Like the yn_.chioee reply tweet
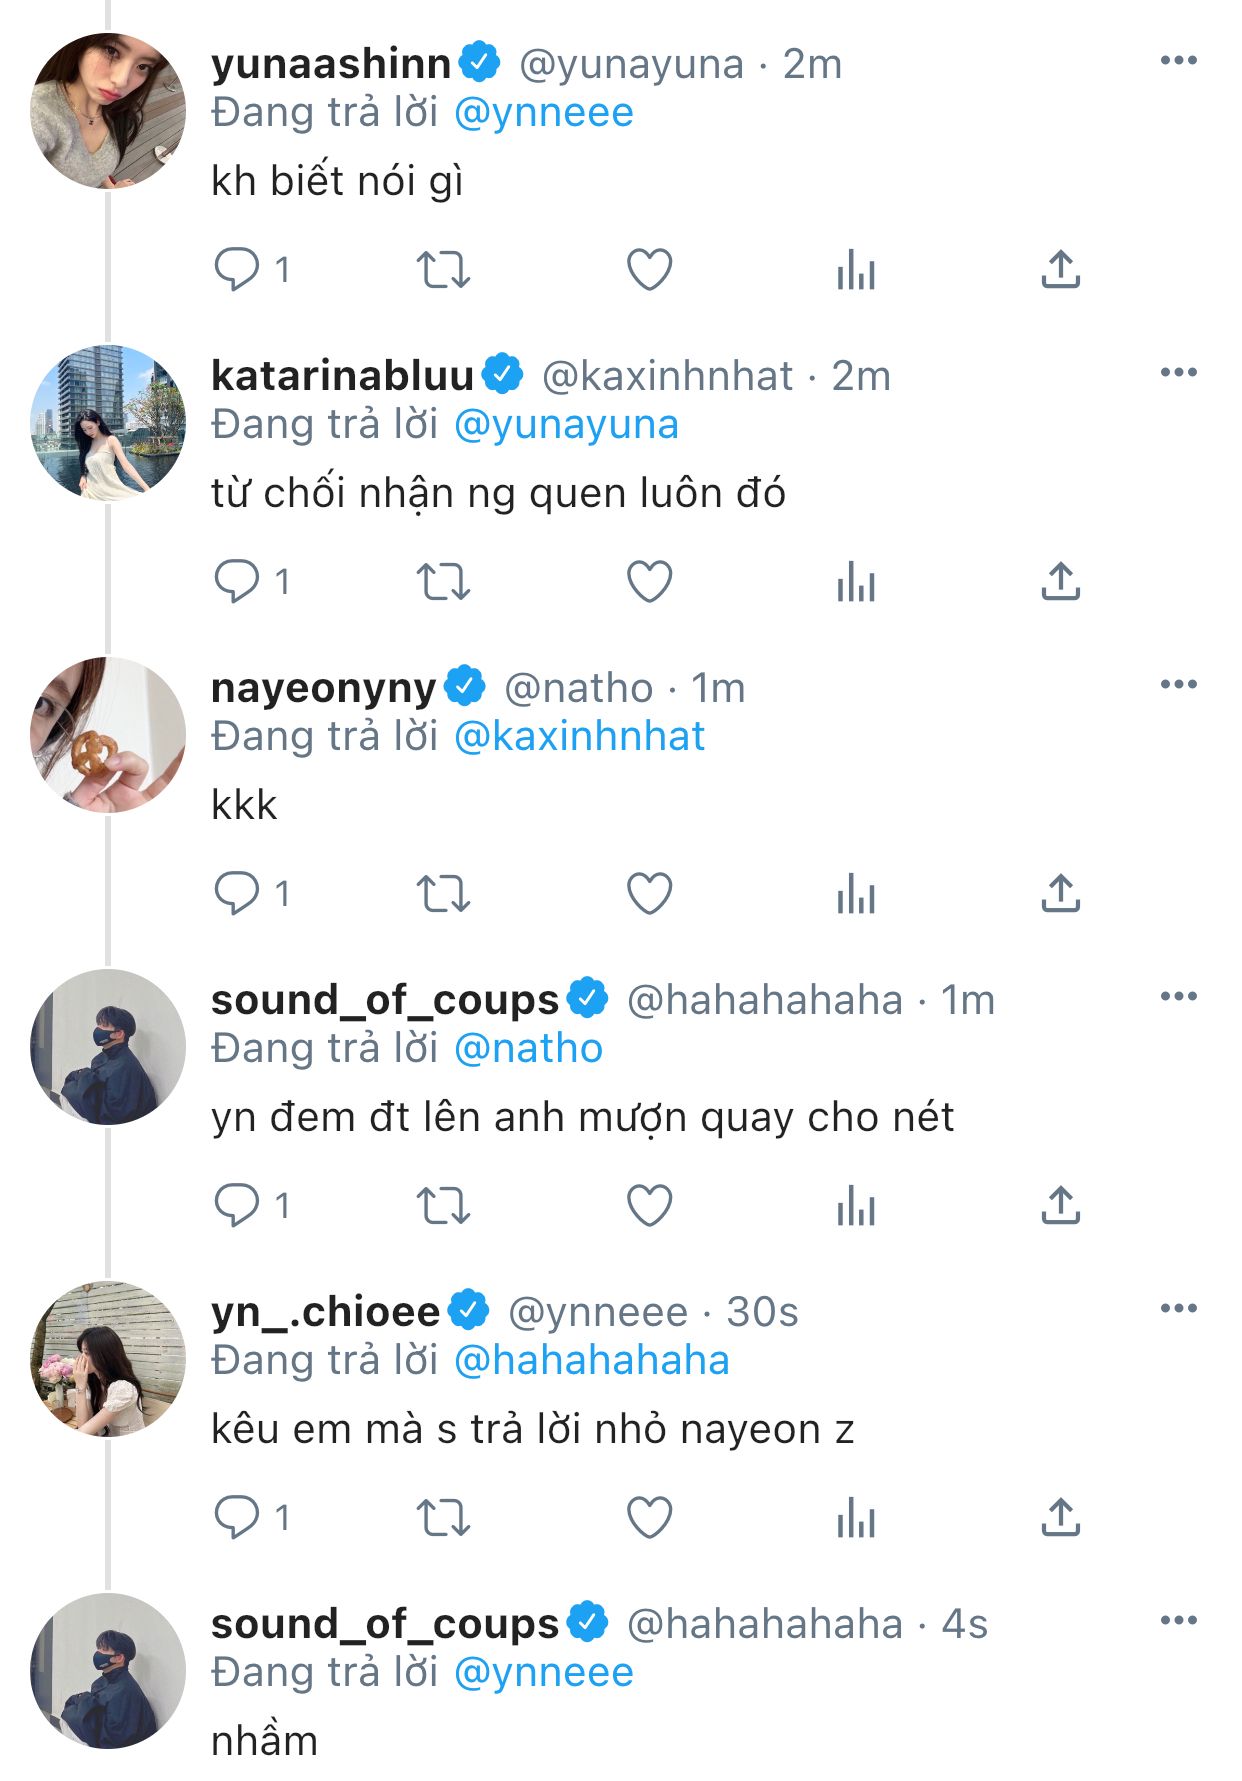 pos(649,1518)
